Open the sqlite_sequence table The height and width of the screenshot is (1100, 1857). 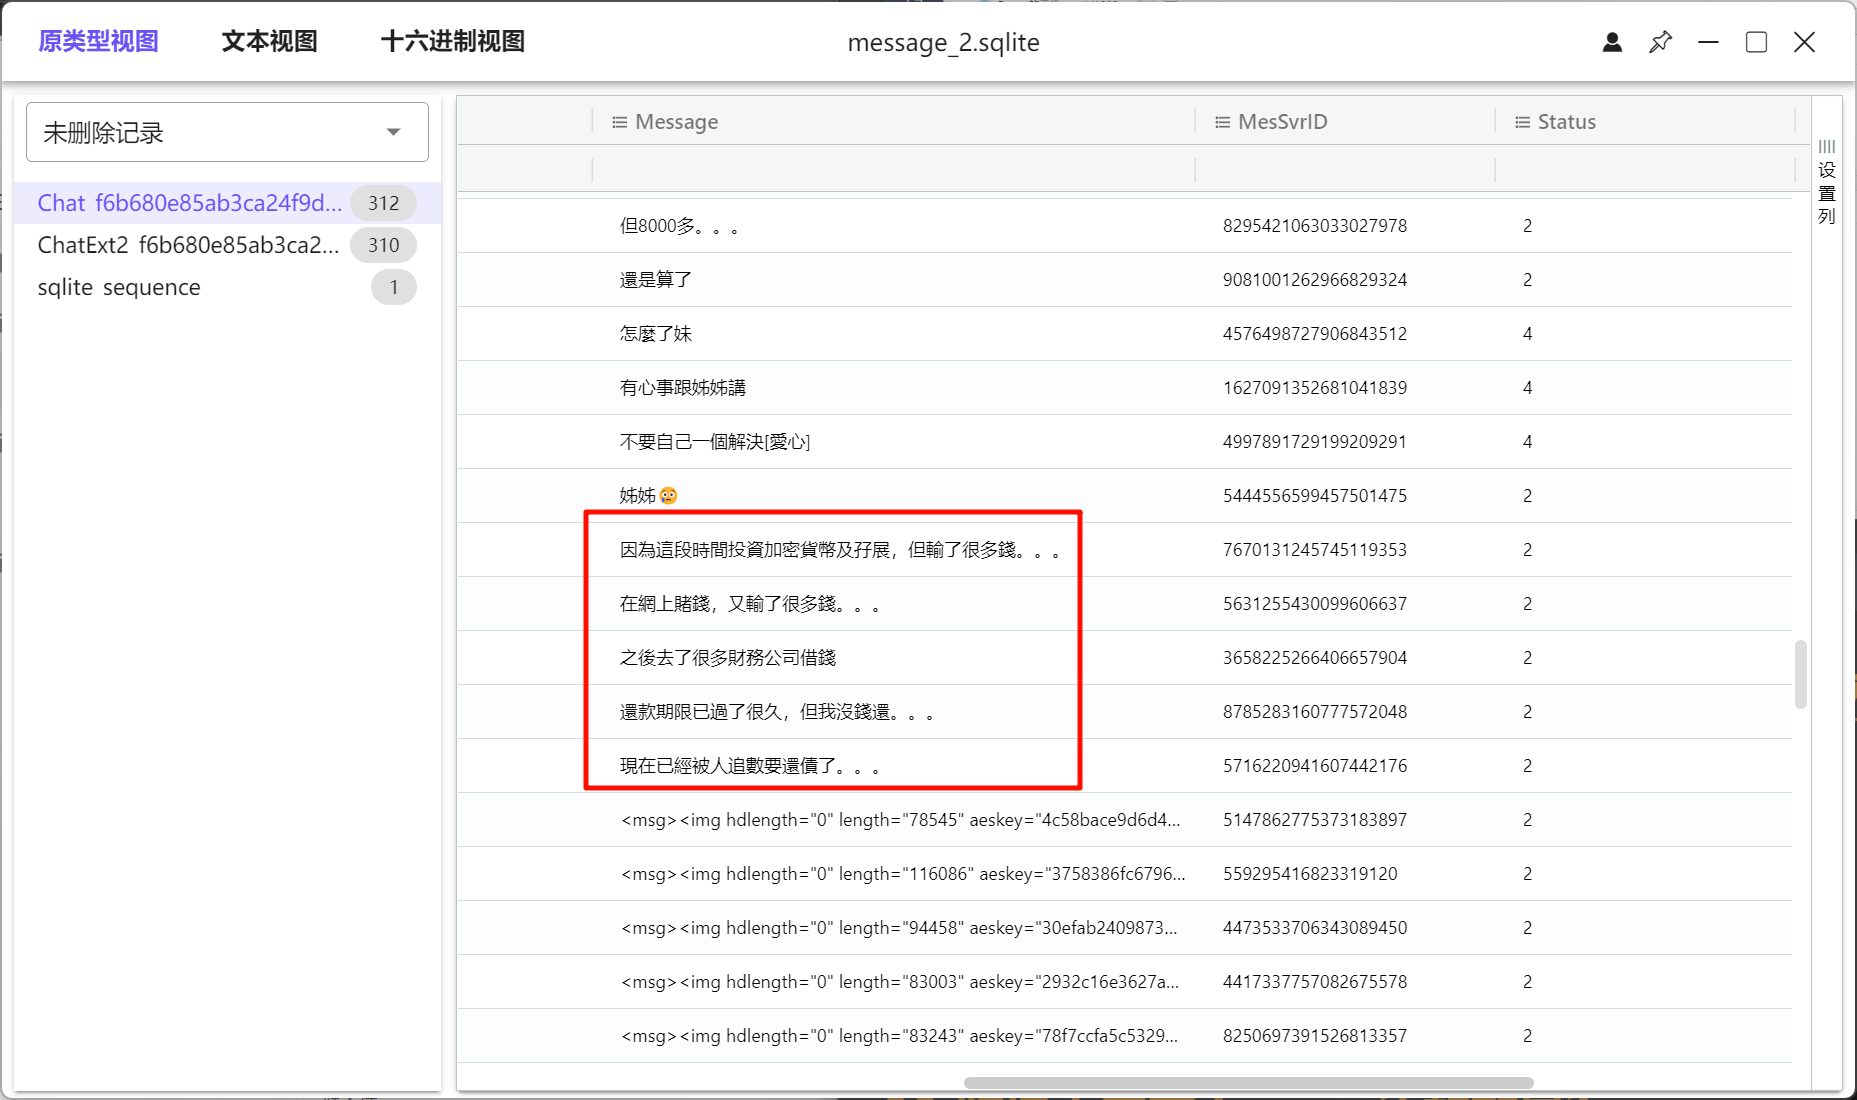point(119,287)
